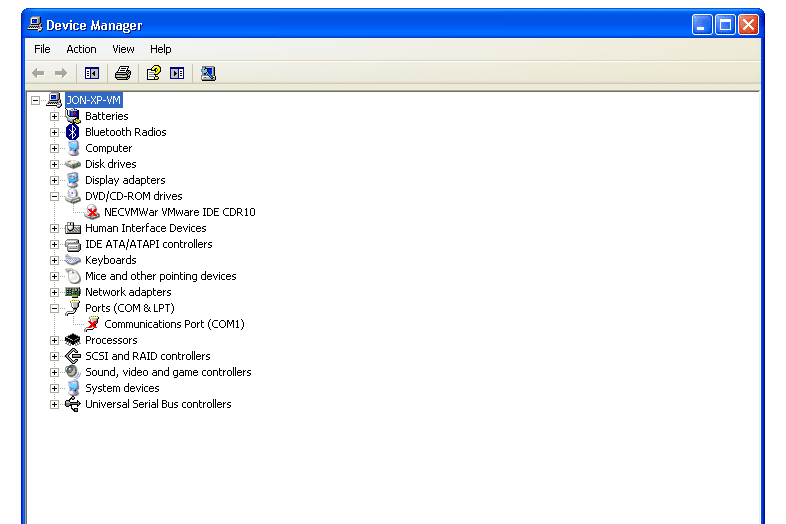
Task: Click the Universal Serial Bus controllers icon
Action: (x=73, y=404)
